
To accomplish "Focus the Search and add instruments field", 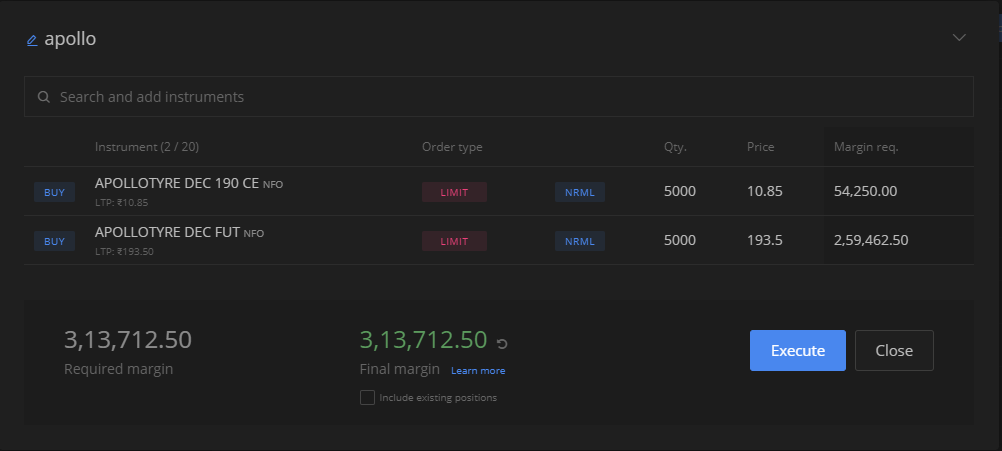I will [498, 96].
